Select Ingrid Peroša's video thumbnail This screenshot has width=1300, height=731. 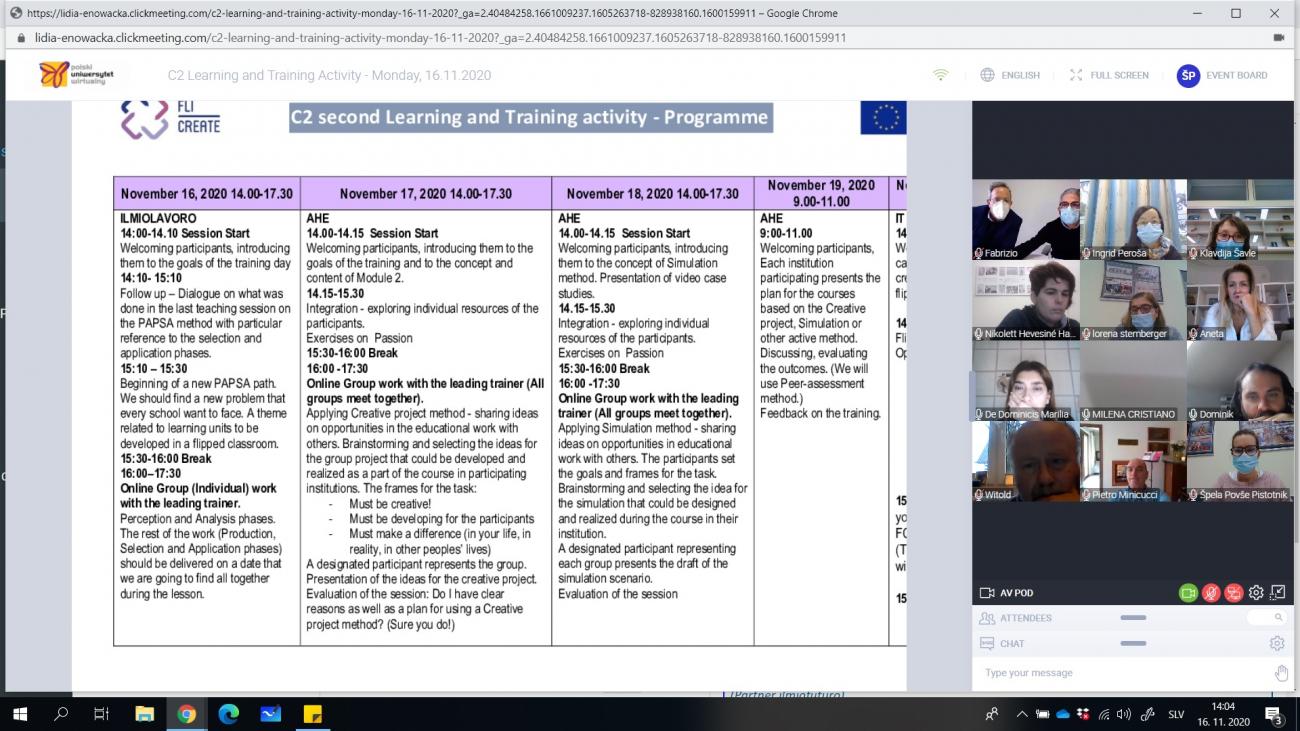[1133, 220]
